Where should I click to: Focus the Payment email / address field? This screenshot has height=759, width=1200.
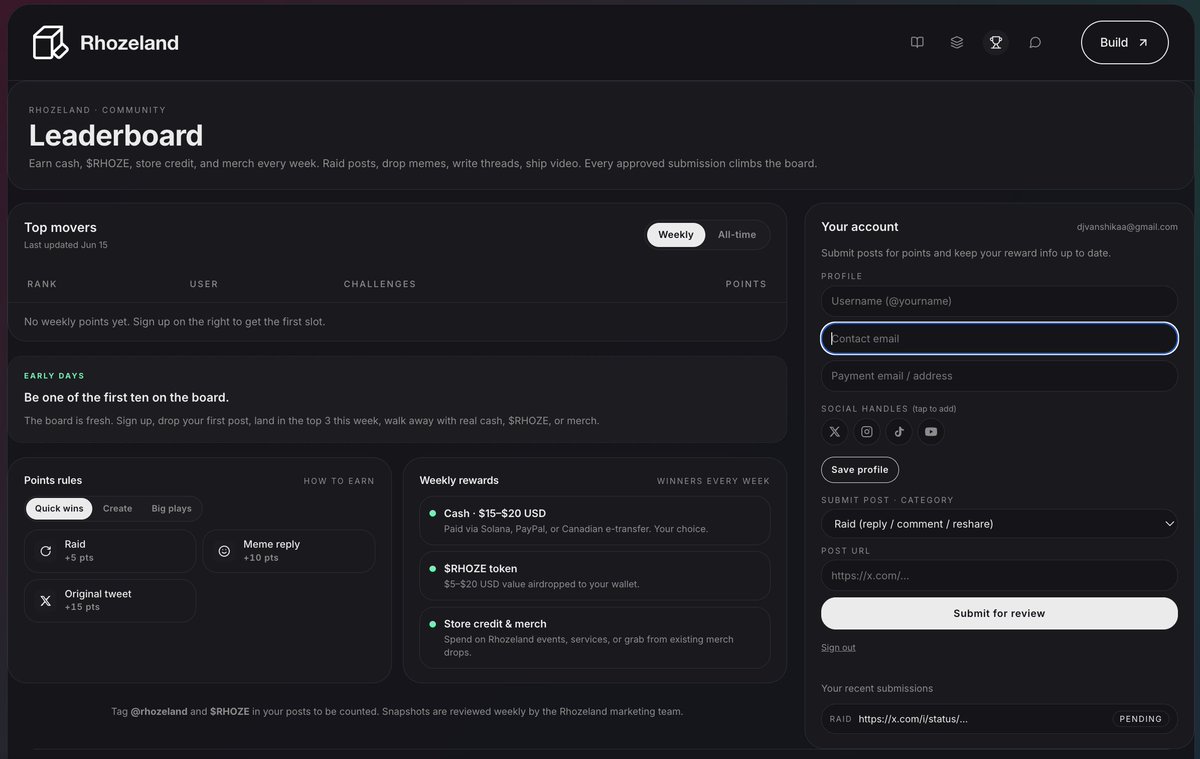click(999, 376)
